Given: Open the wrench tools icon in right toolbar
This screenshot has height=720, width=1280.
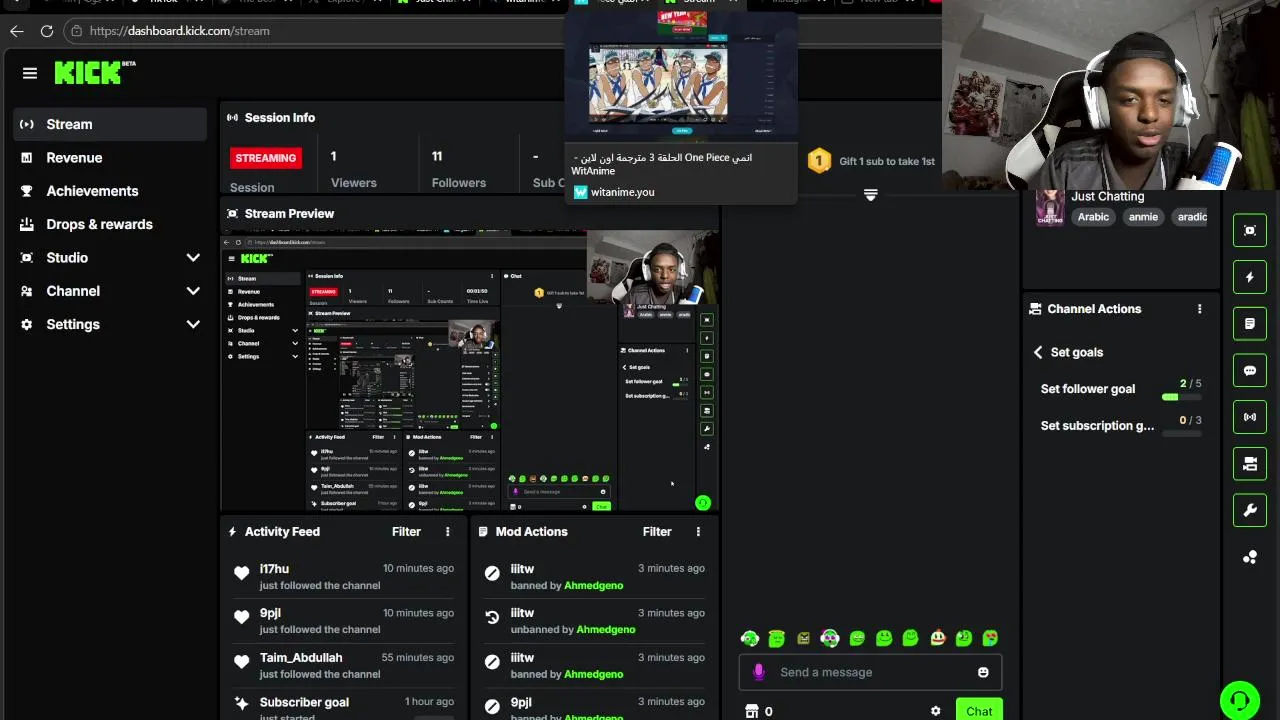Looking at the screenshot, I should pyautogui.click(x=1250, y=510).
